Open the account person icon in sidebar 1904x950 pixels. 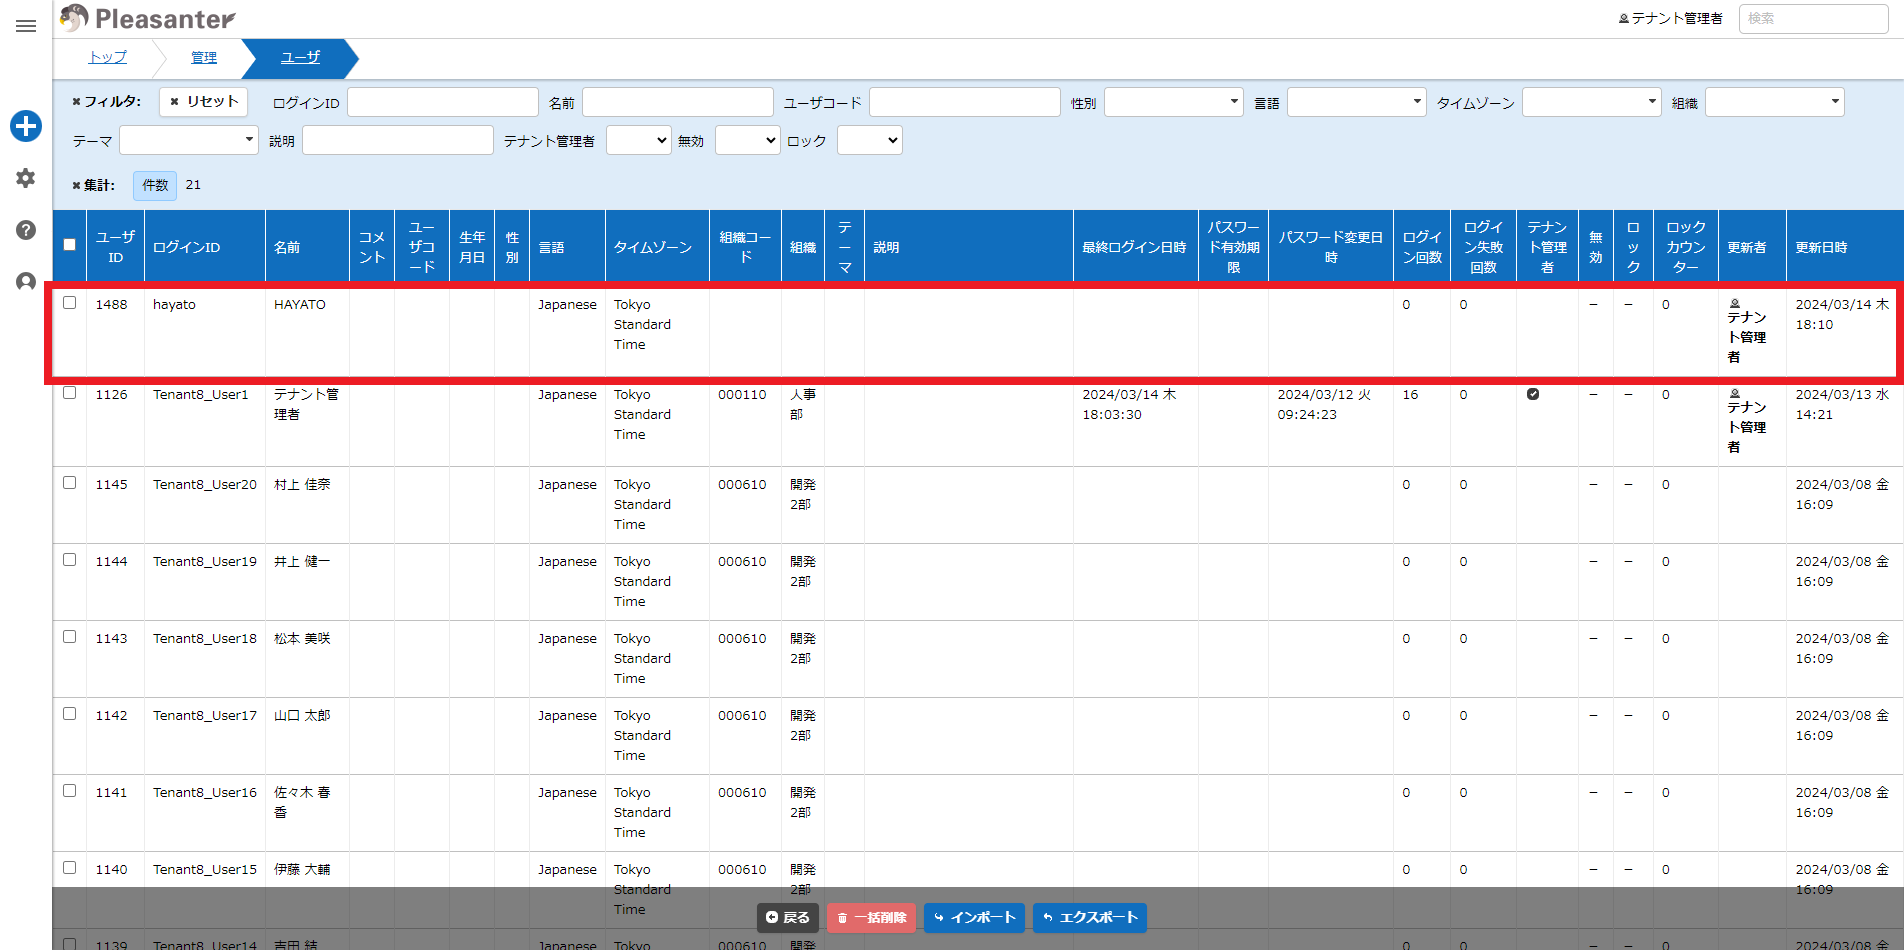pos(26,282)
